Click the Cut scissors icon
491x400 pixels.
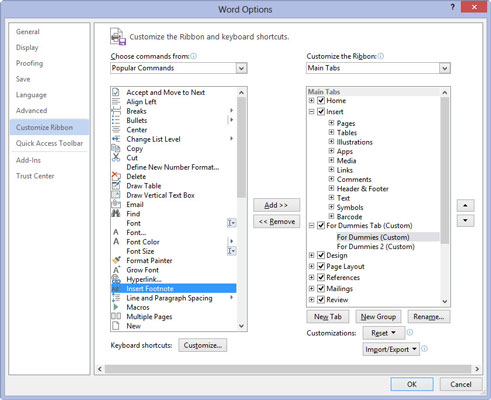(x=116, y=158)
